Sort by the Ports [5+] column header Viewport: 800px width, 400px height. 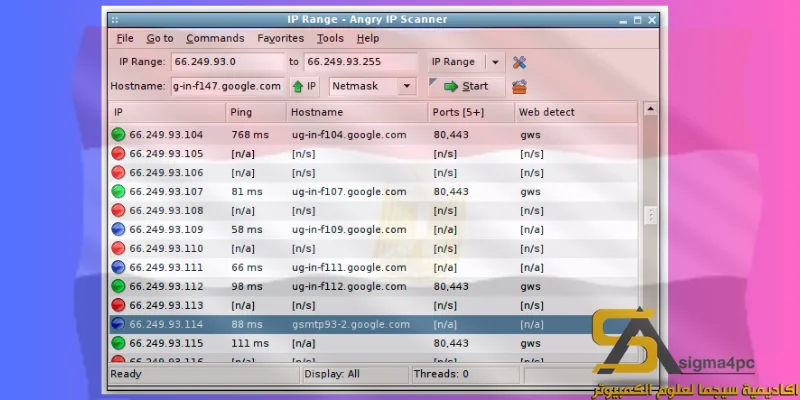tap(471, 112)
